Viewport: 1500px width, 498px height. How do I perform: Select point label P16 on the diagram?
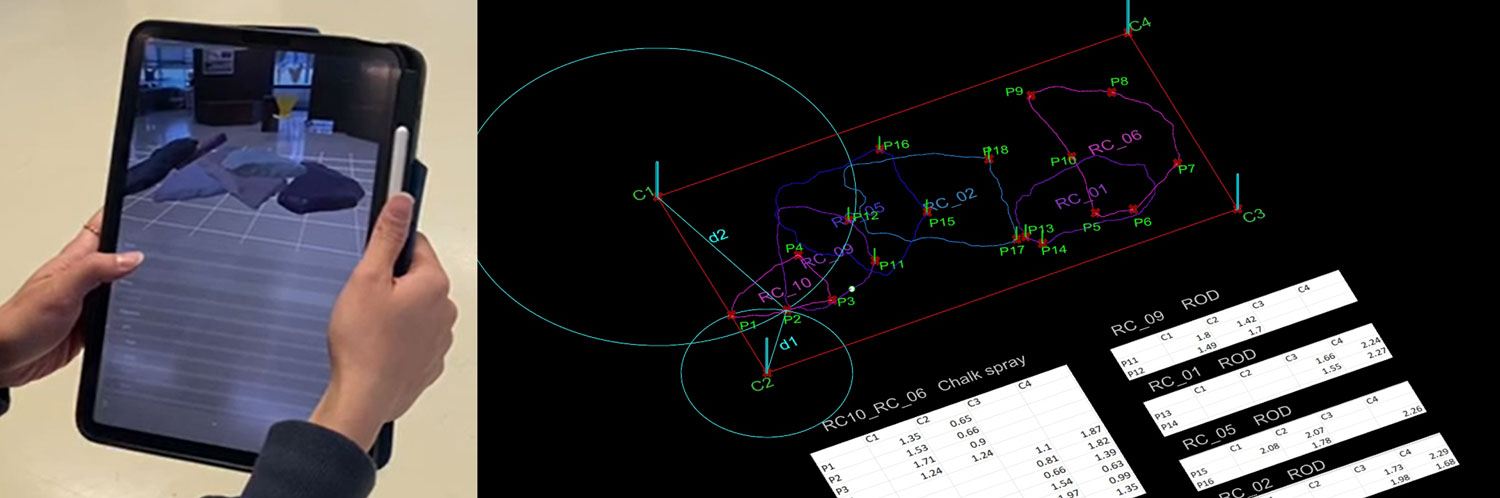897,145
